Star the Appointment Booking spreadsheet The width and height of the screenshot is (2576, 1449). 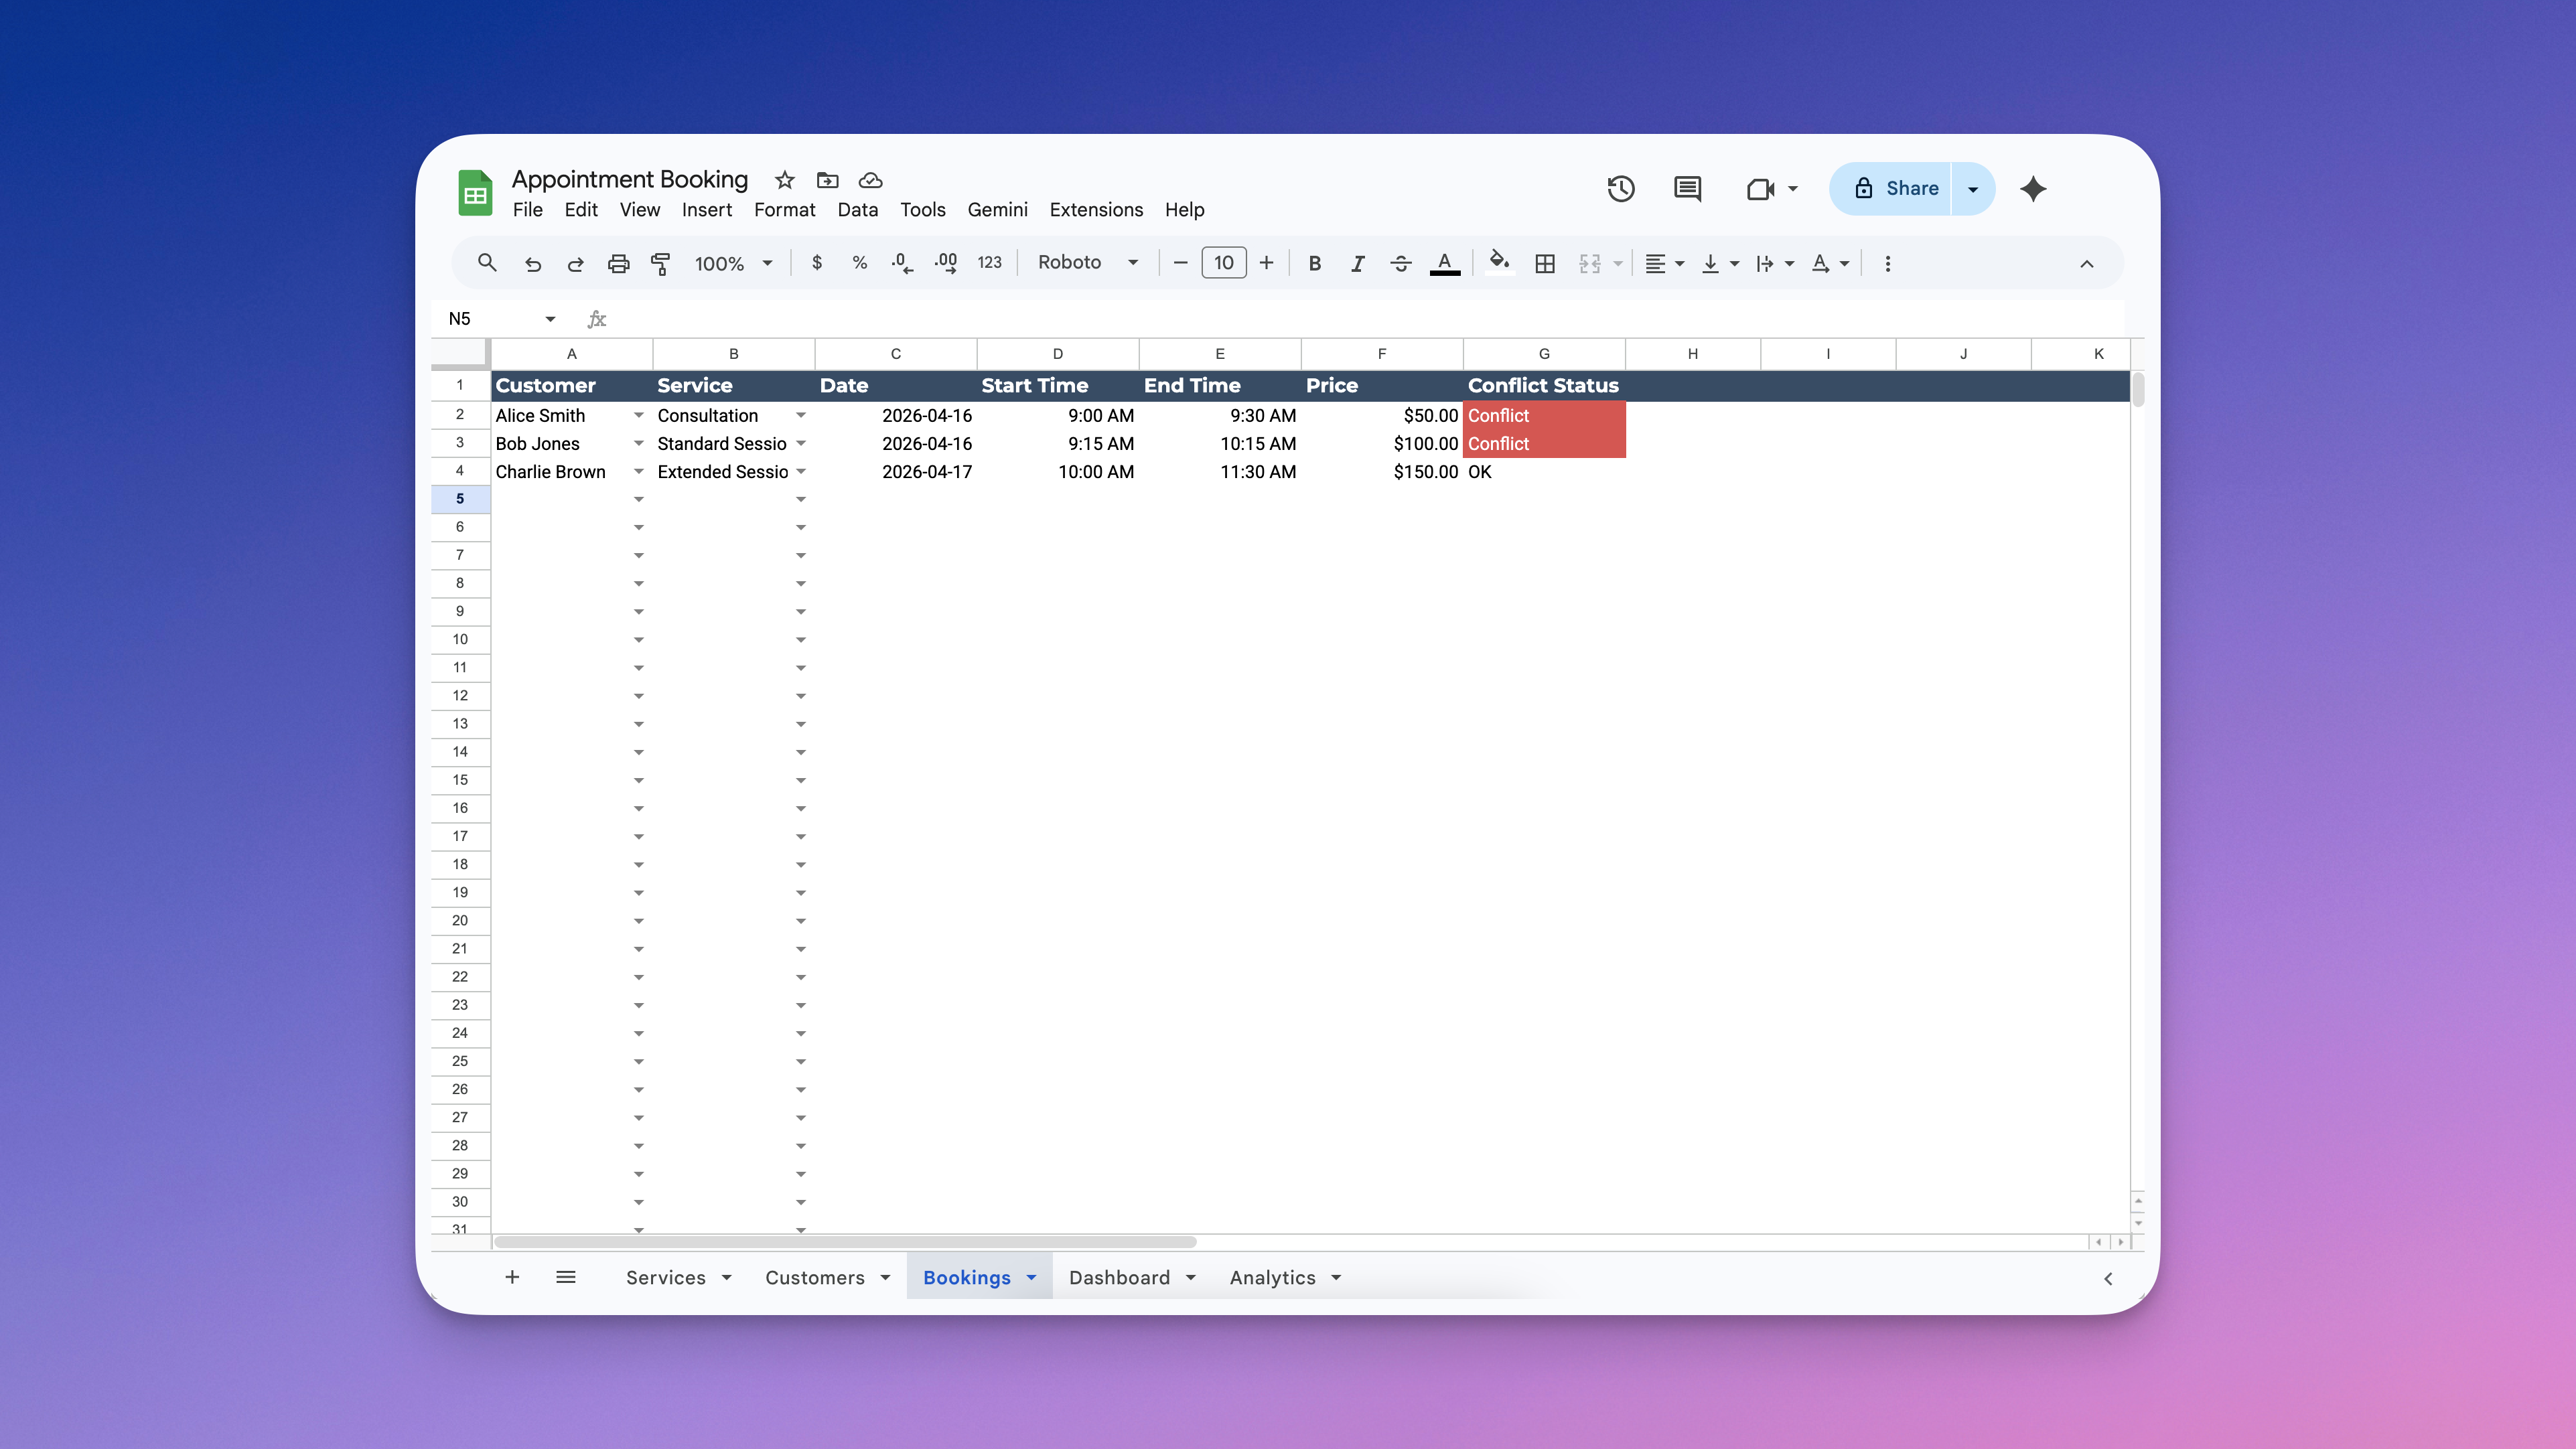pyautogui.click(x=784, y=180)
